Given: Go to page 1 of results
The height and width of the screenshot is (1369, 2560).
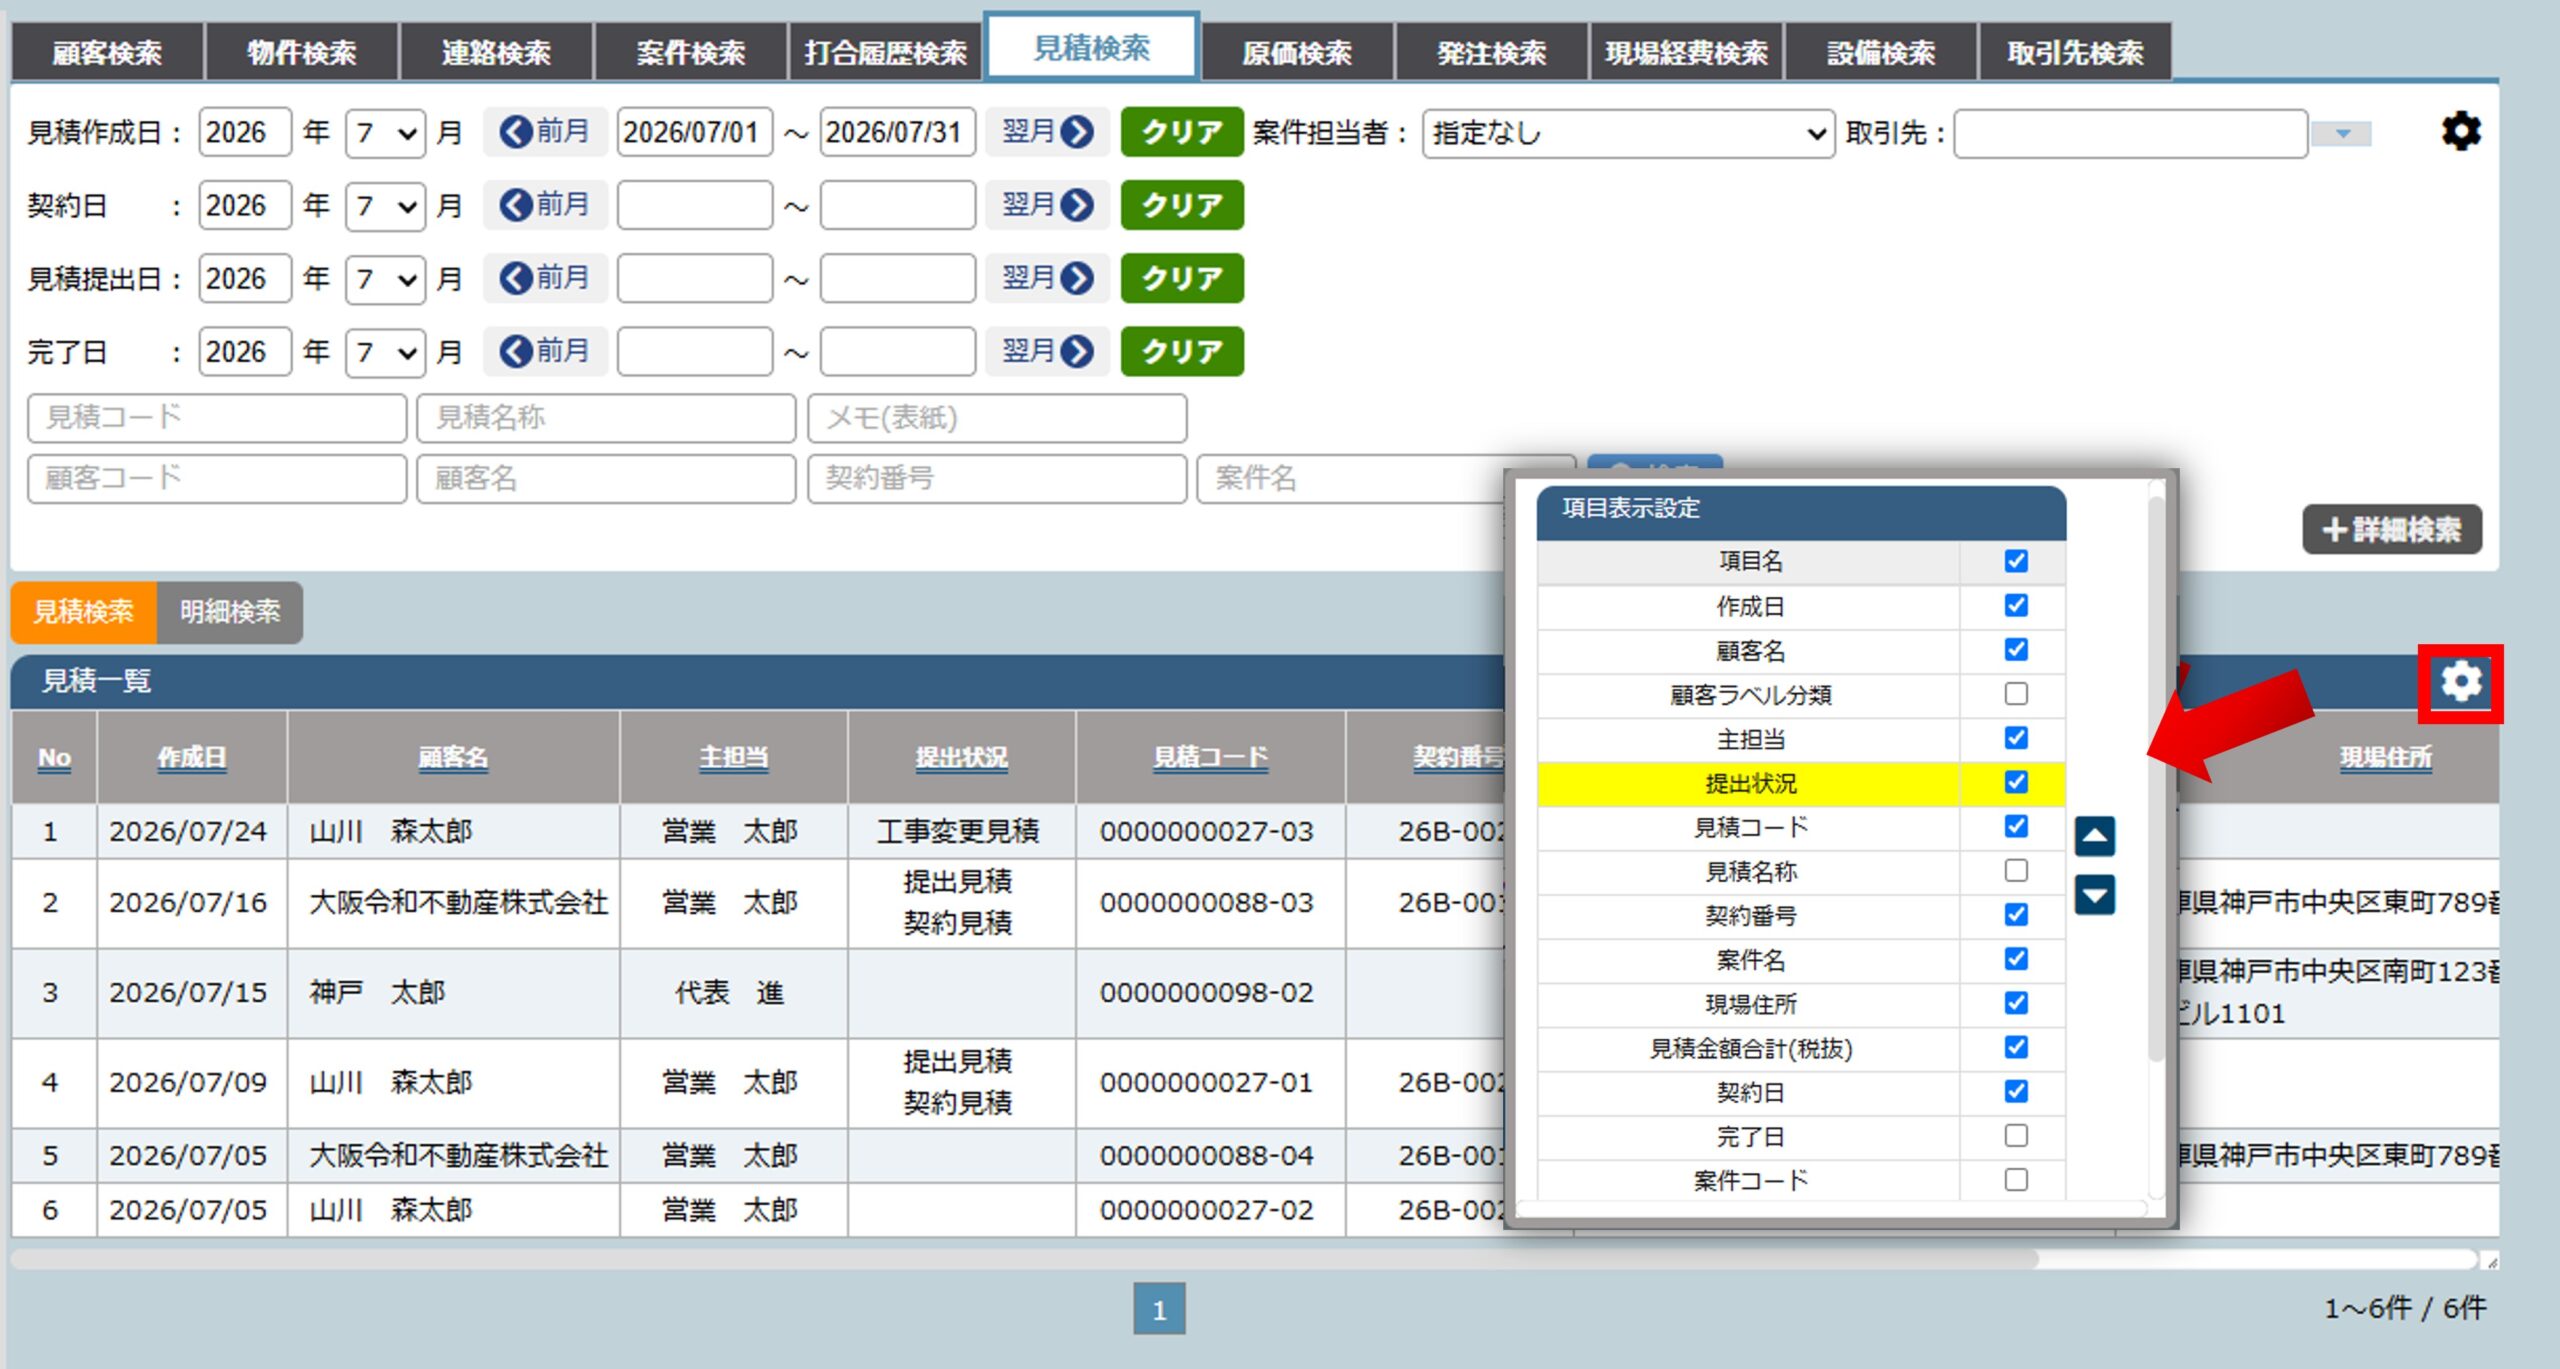Looking at the screenshot, I should (1159, 1309).
